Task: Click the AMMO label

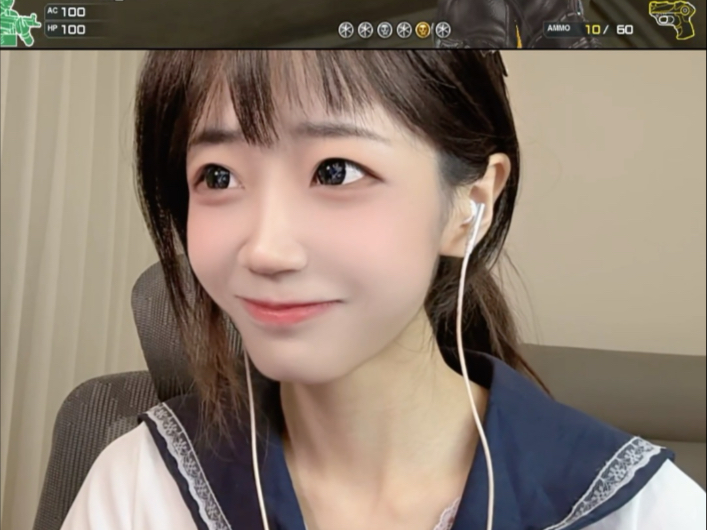Action: (560, 29)
